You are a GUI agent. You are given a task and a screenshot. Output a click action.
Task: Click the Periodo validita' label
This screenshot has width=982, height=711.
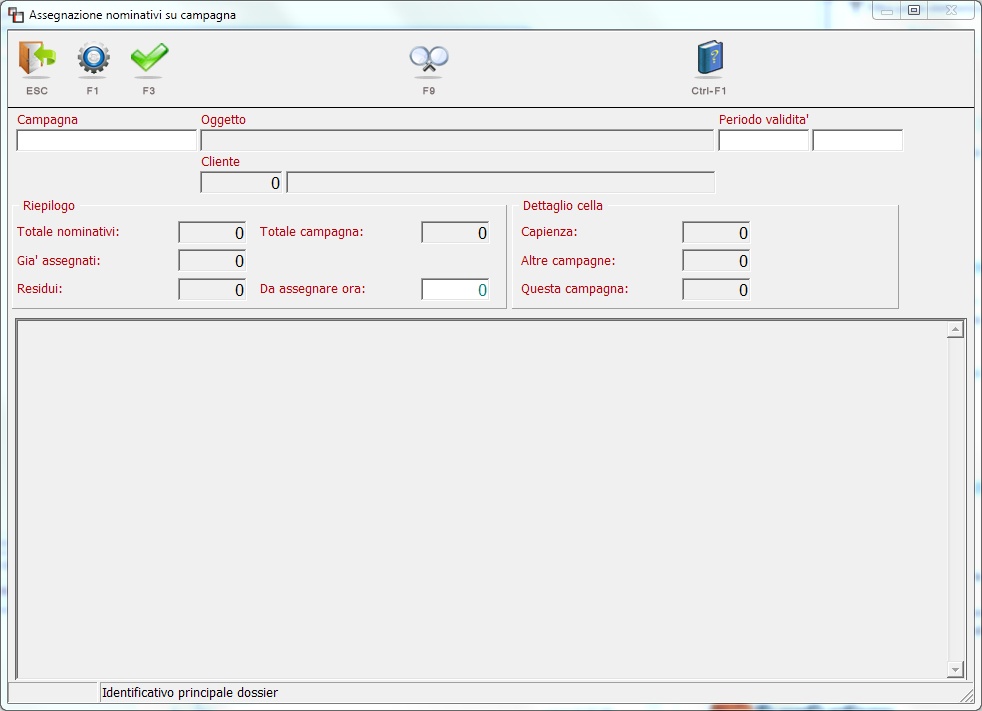pyautogui.click(x=764, y=120)
